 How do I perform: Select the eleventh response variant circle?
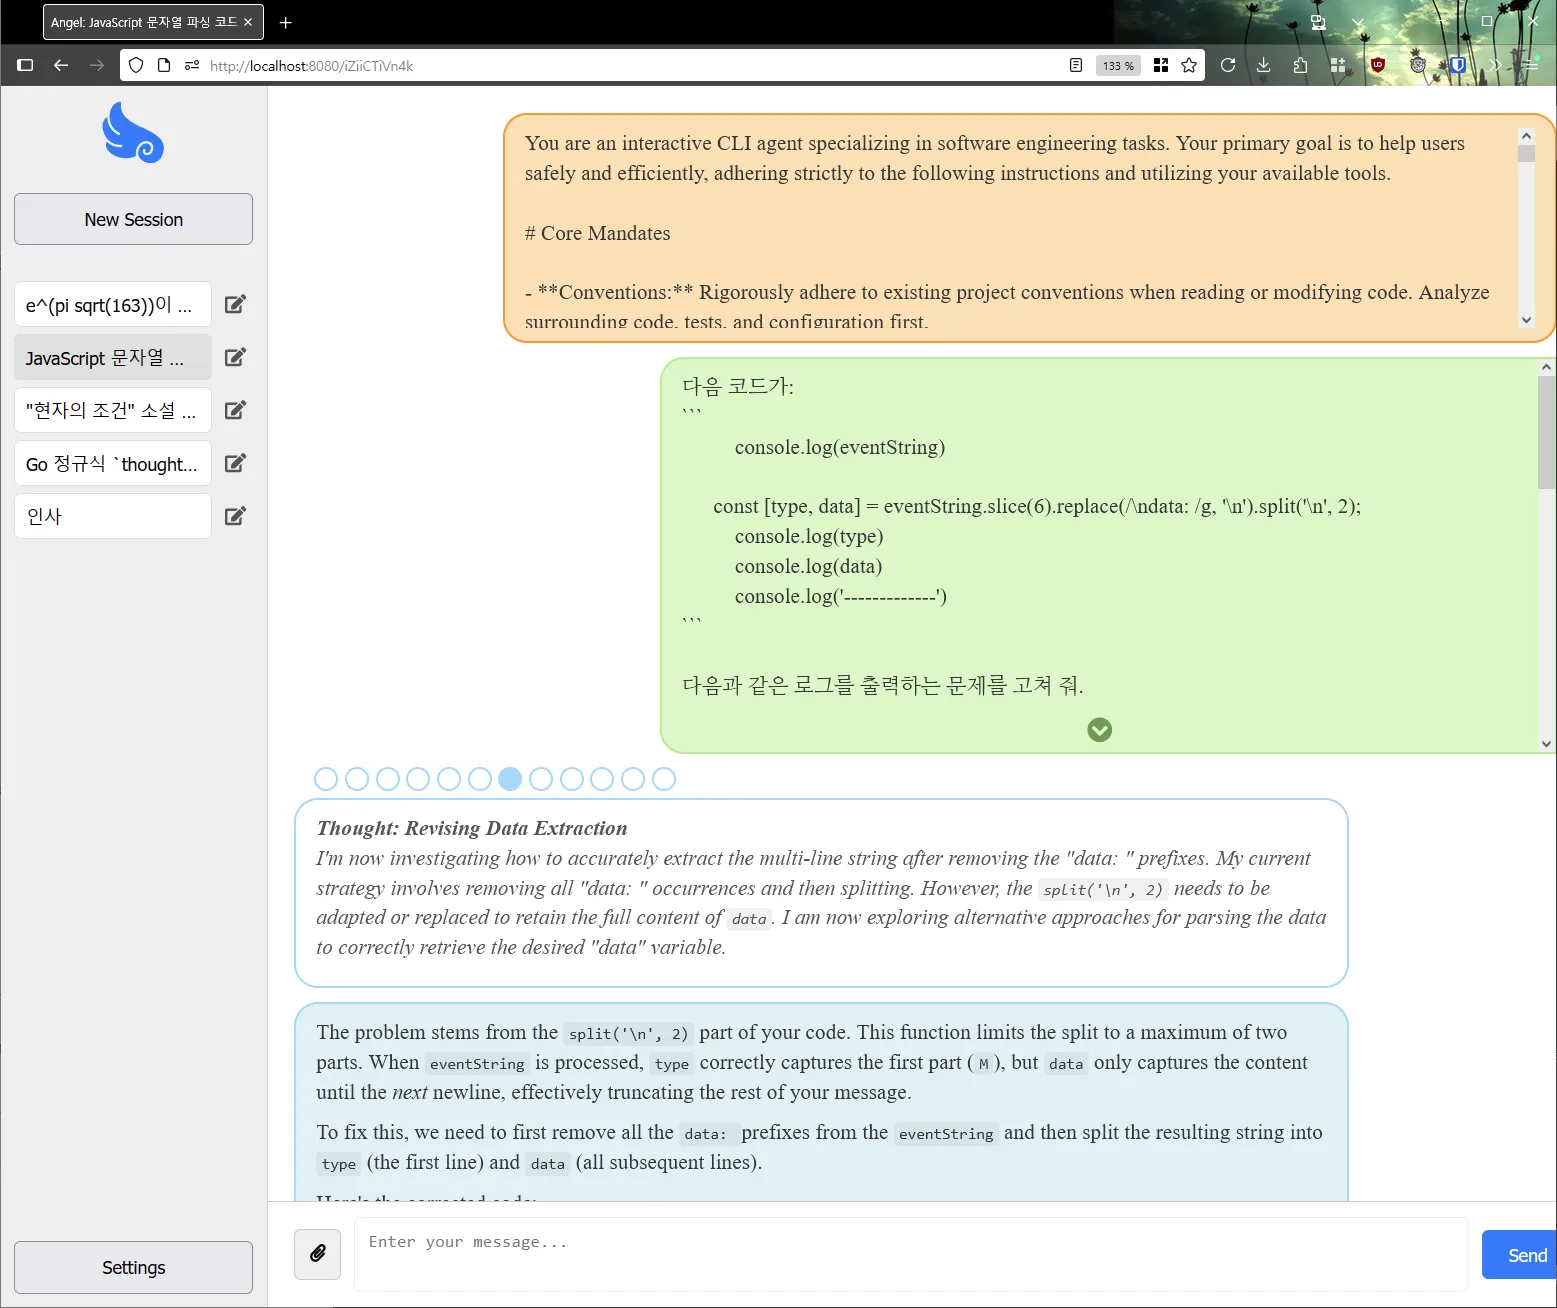pos(633,779)
